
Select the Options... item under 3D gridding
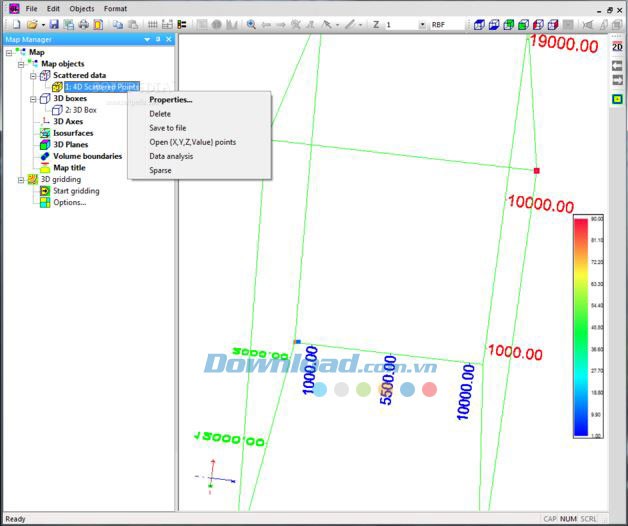coord(69,202)
